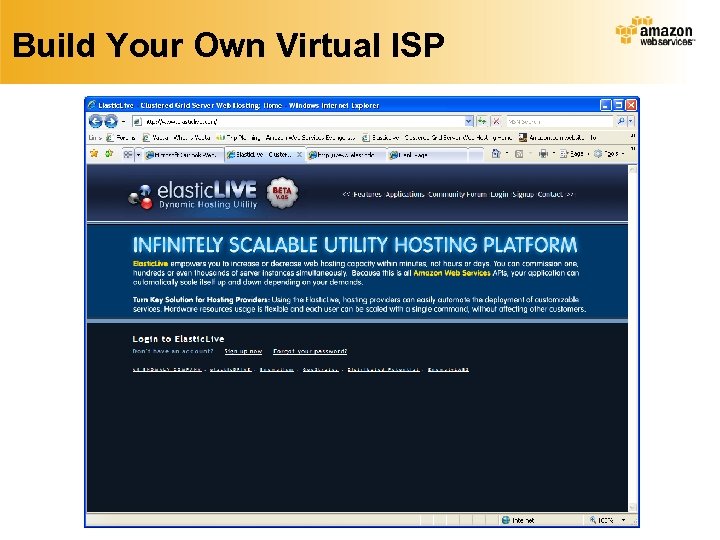720x540 pixels.
Task: Close the ElasticLive tab with its X
Action: tap(299, 155)
